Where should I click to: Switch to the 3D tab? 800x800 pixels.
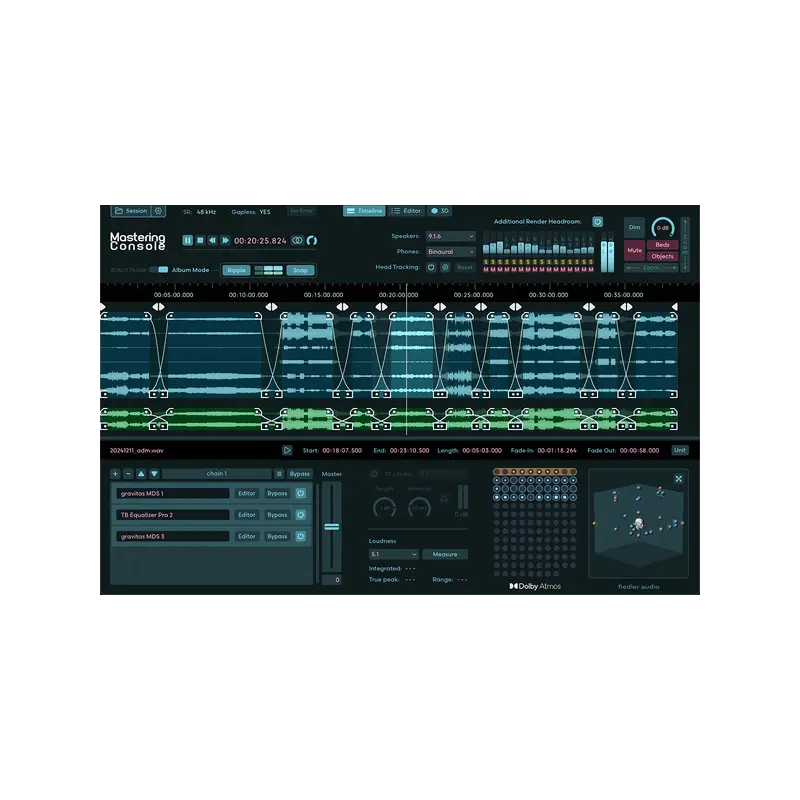click(439, 211)
